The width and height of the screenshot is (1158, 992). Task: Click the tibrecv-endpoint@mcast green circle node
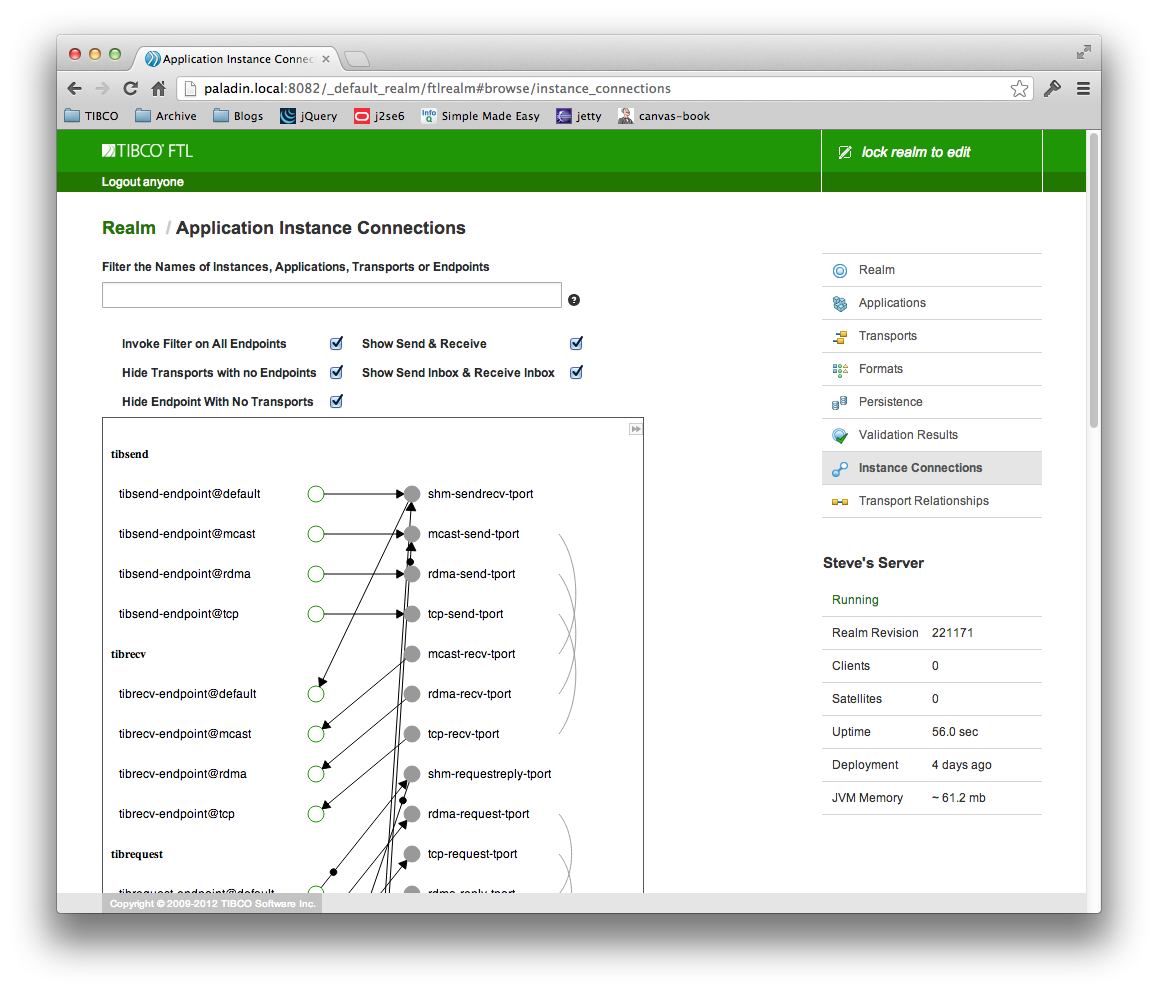click(x=316, y=734)
